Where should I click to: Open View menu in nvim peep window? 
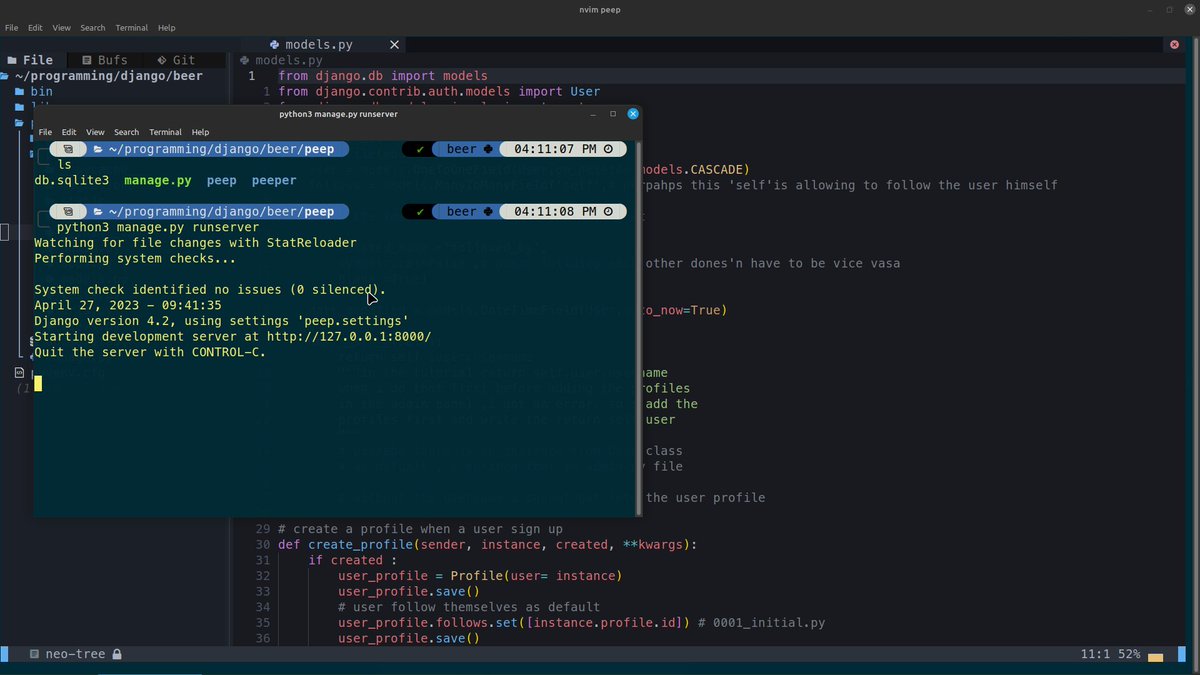coord(62,28)
